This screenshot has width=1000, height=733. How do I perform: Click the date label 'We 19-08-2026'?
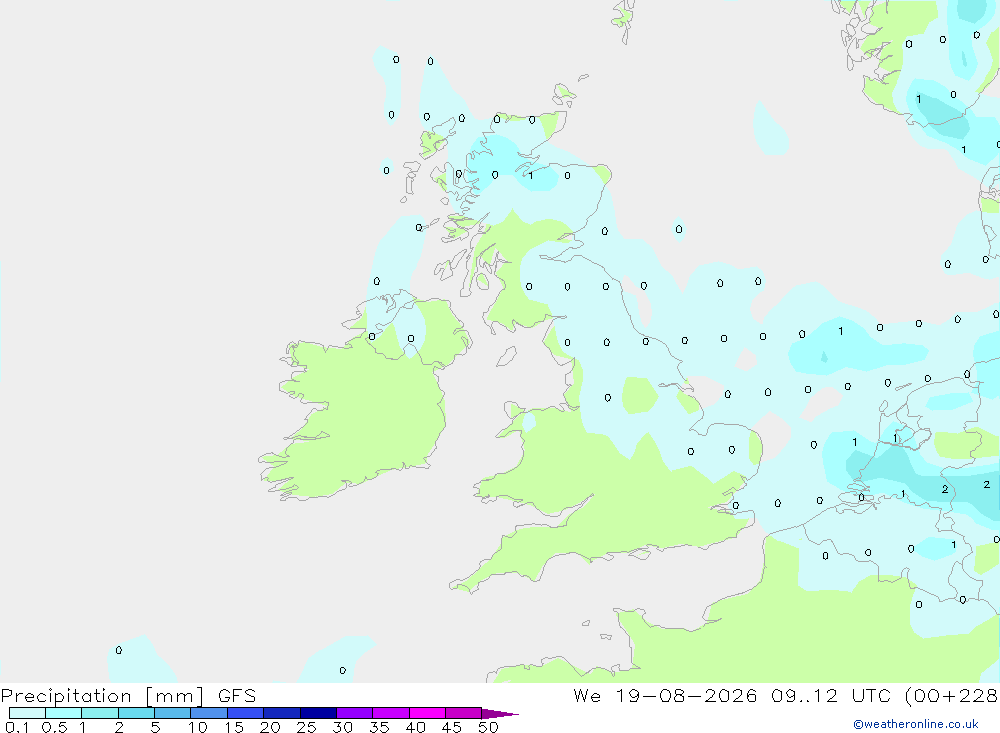pos(665,695)
